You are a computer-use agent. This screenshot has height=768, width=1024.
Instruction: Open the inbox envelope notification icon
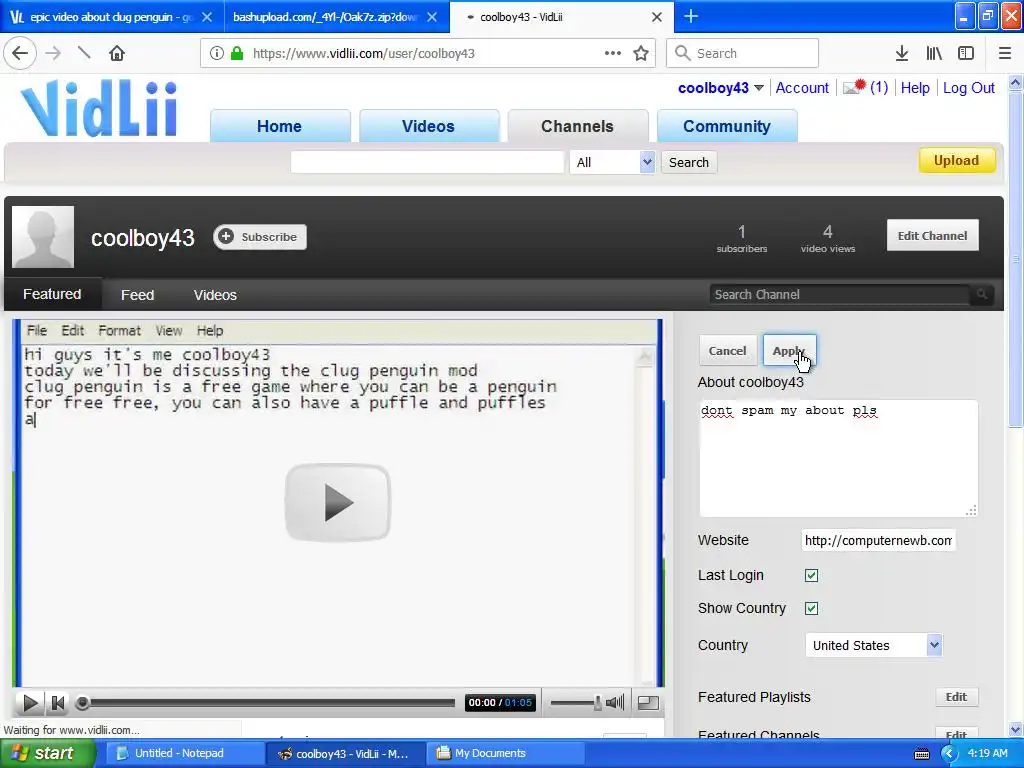pyautogui.click(x=854, y=87)
